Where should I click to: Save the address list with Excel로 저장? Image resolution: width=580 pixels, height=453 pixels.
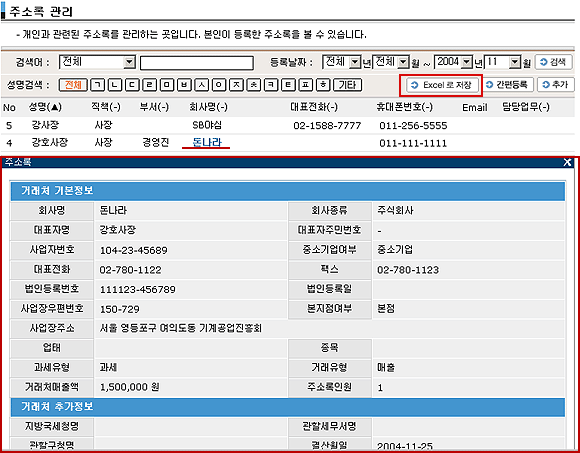[x=442, y=85]
